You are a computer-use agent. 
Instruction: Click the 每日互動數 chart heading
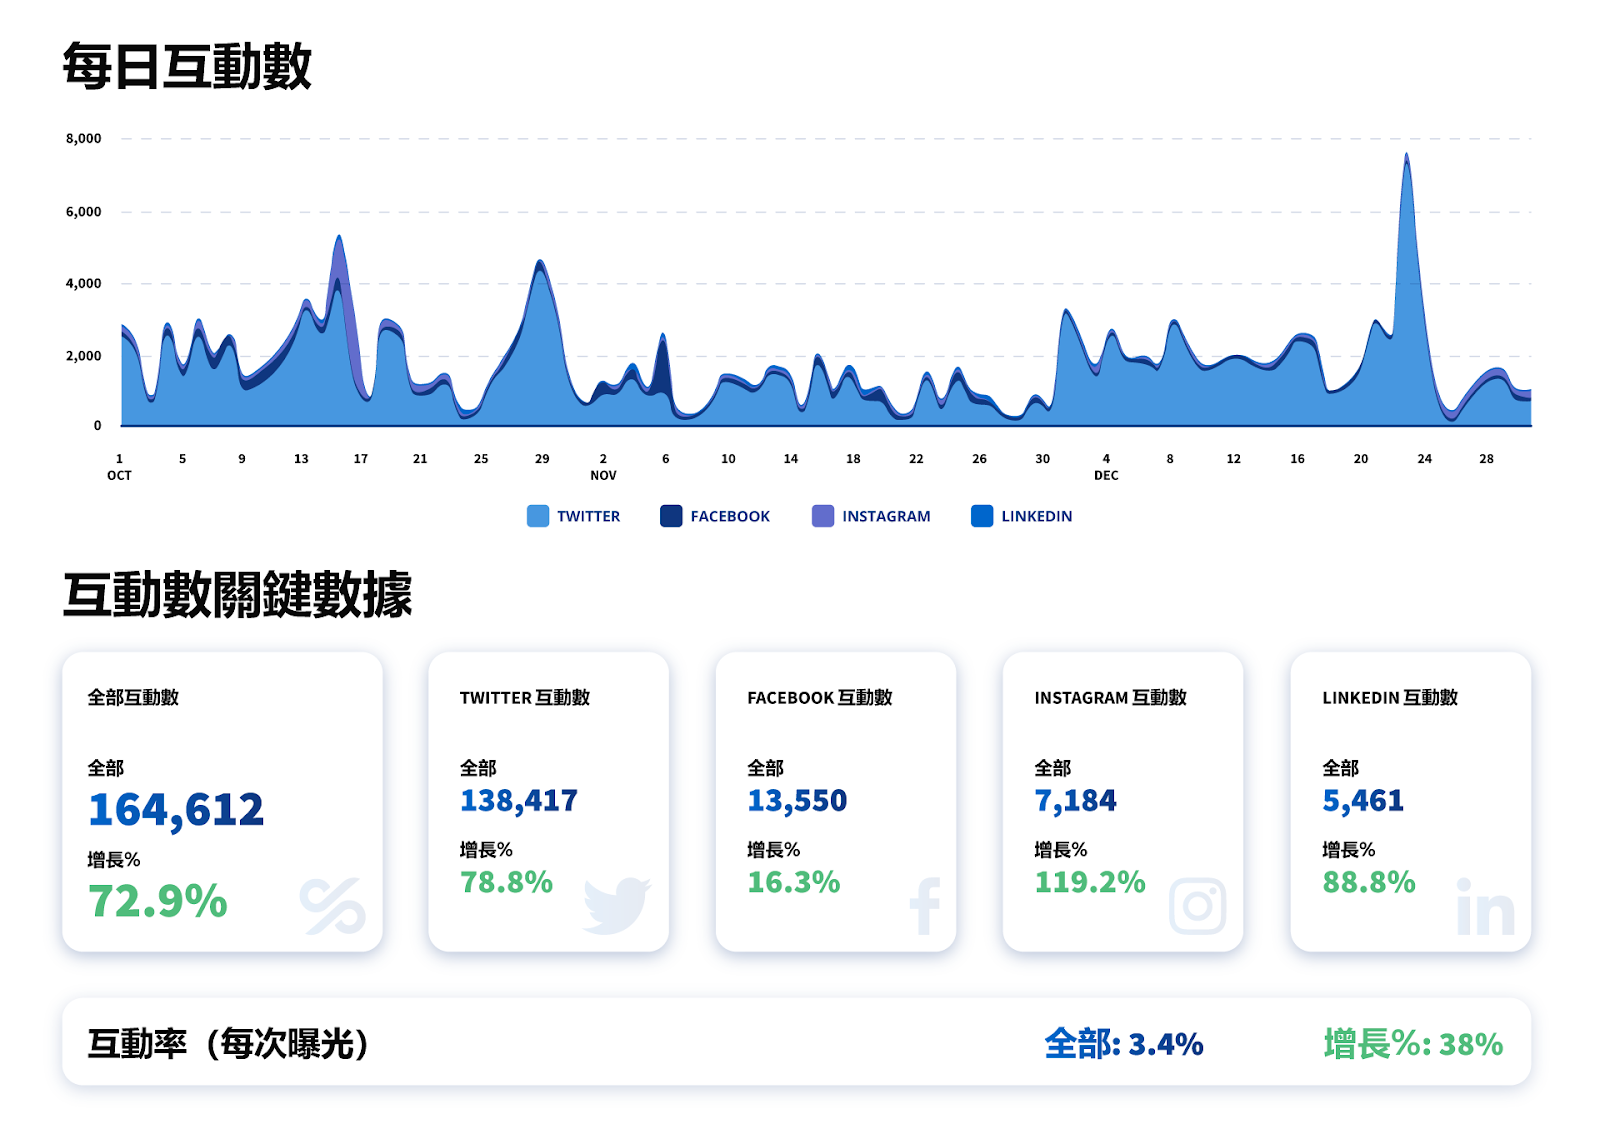point(187,67)
